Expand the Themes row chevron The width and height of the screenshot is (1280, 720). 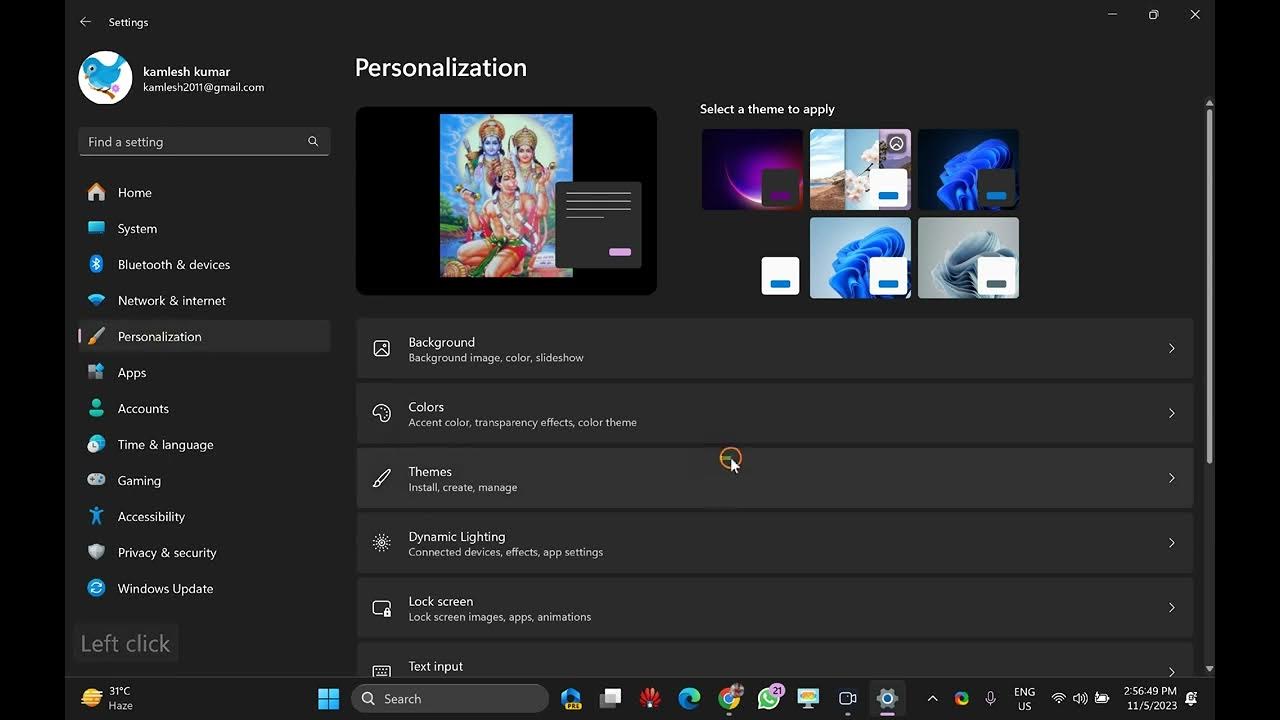(x=1171, y=478)
